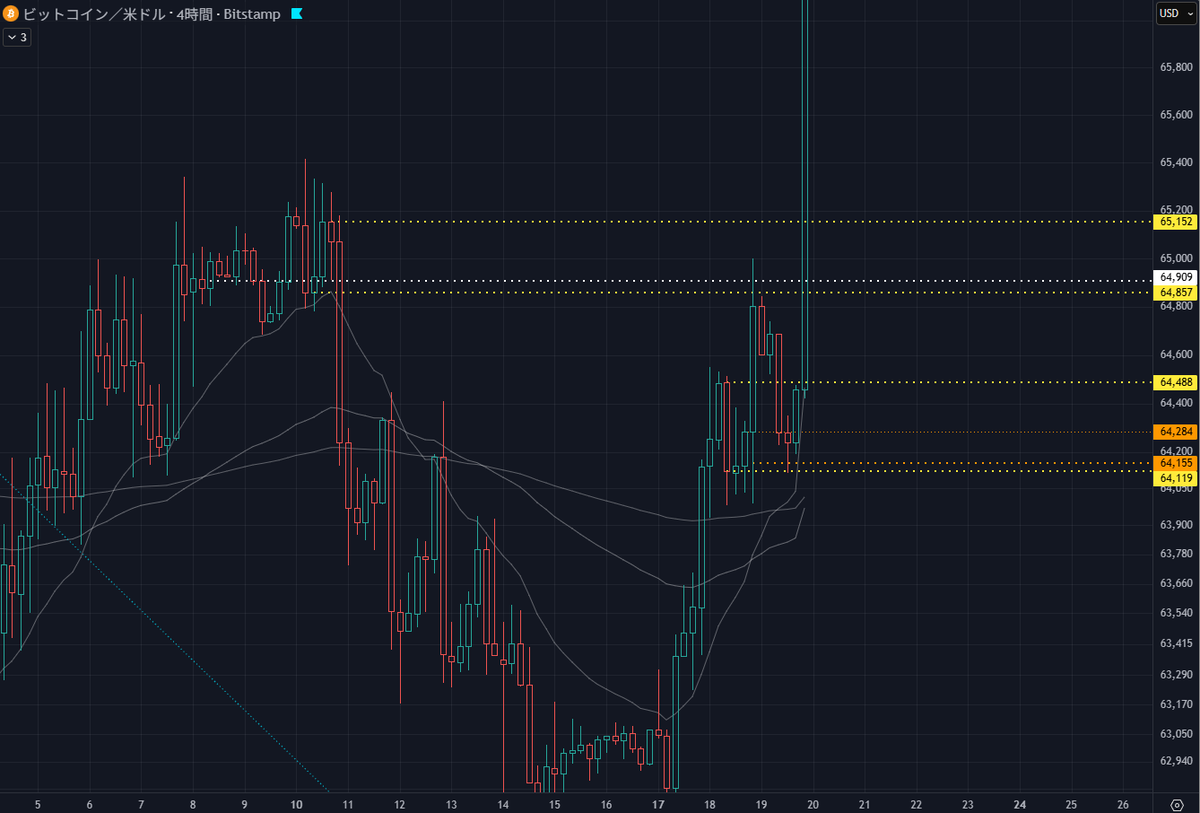Select the yellow 64,119 price label
1200x813 pixels.
coord(1176,479)
